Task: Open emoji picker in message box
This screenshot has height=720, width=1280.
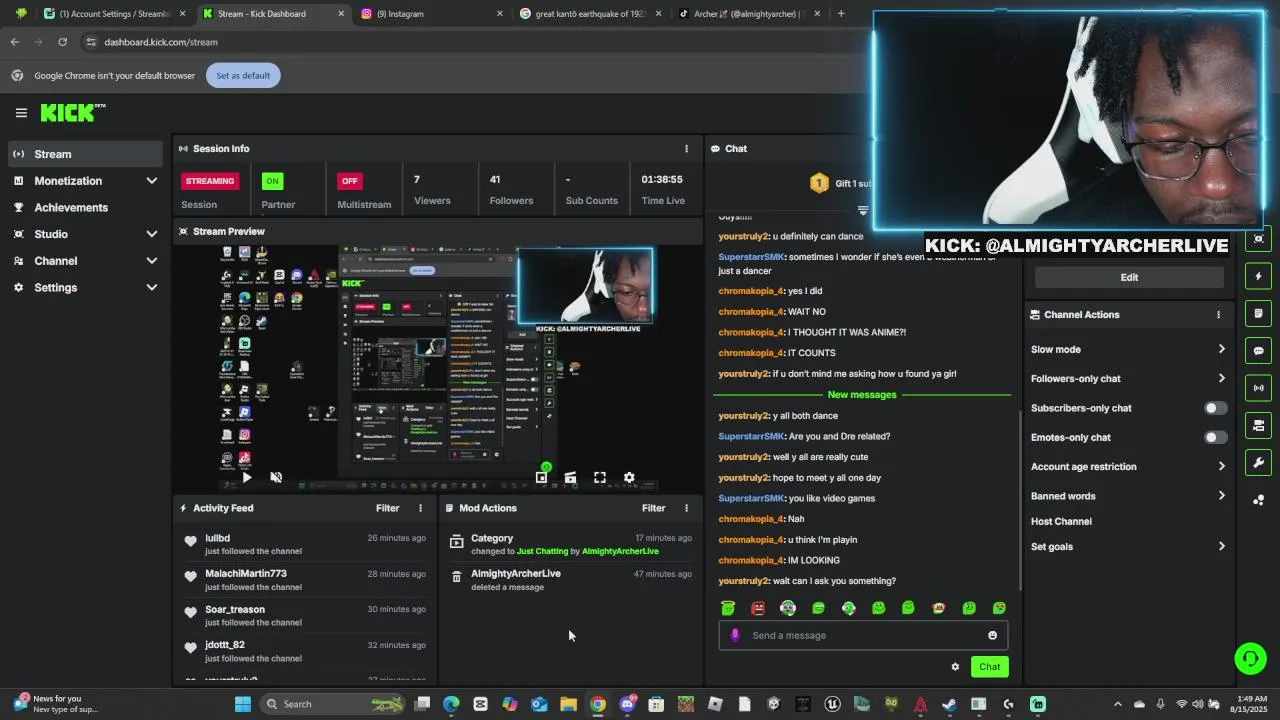Action: click(x=992, y=635)
